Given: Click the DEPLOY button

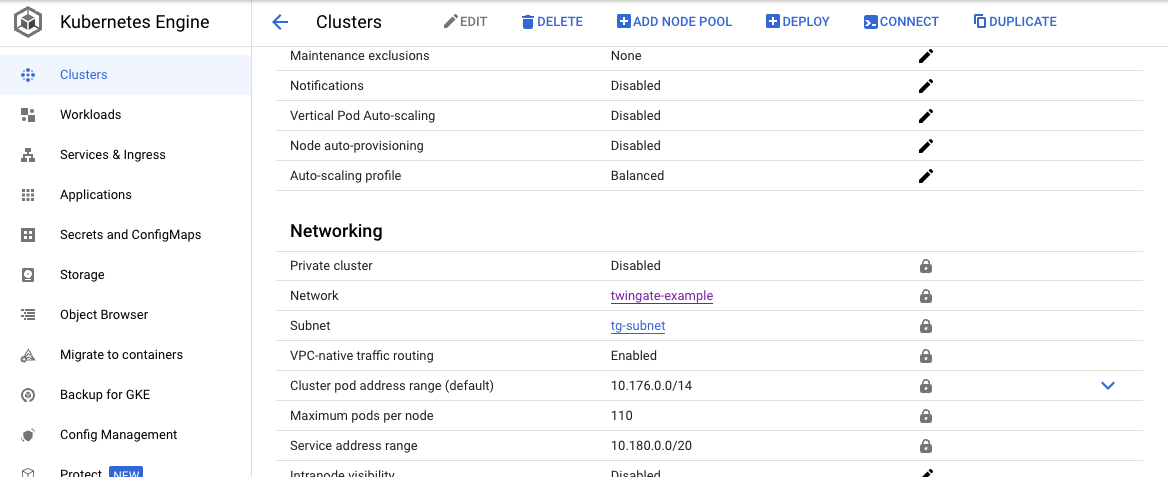Looking at the screenshot, I should point(798,22).
